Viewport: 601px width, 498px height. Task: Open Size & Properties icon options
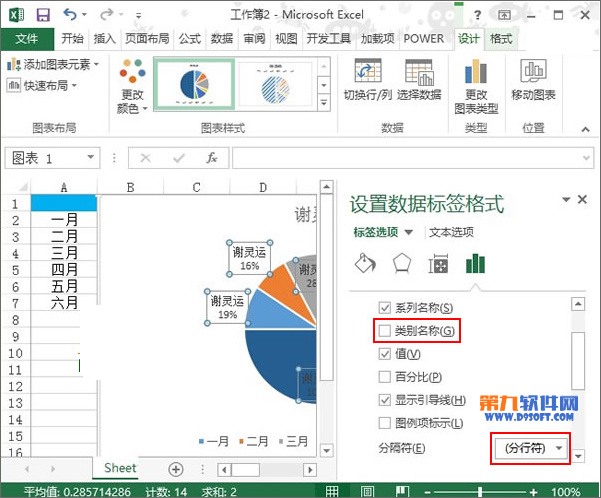438,264
